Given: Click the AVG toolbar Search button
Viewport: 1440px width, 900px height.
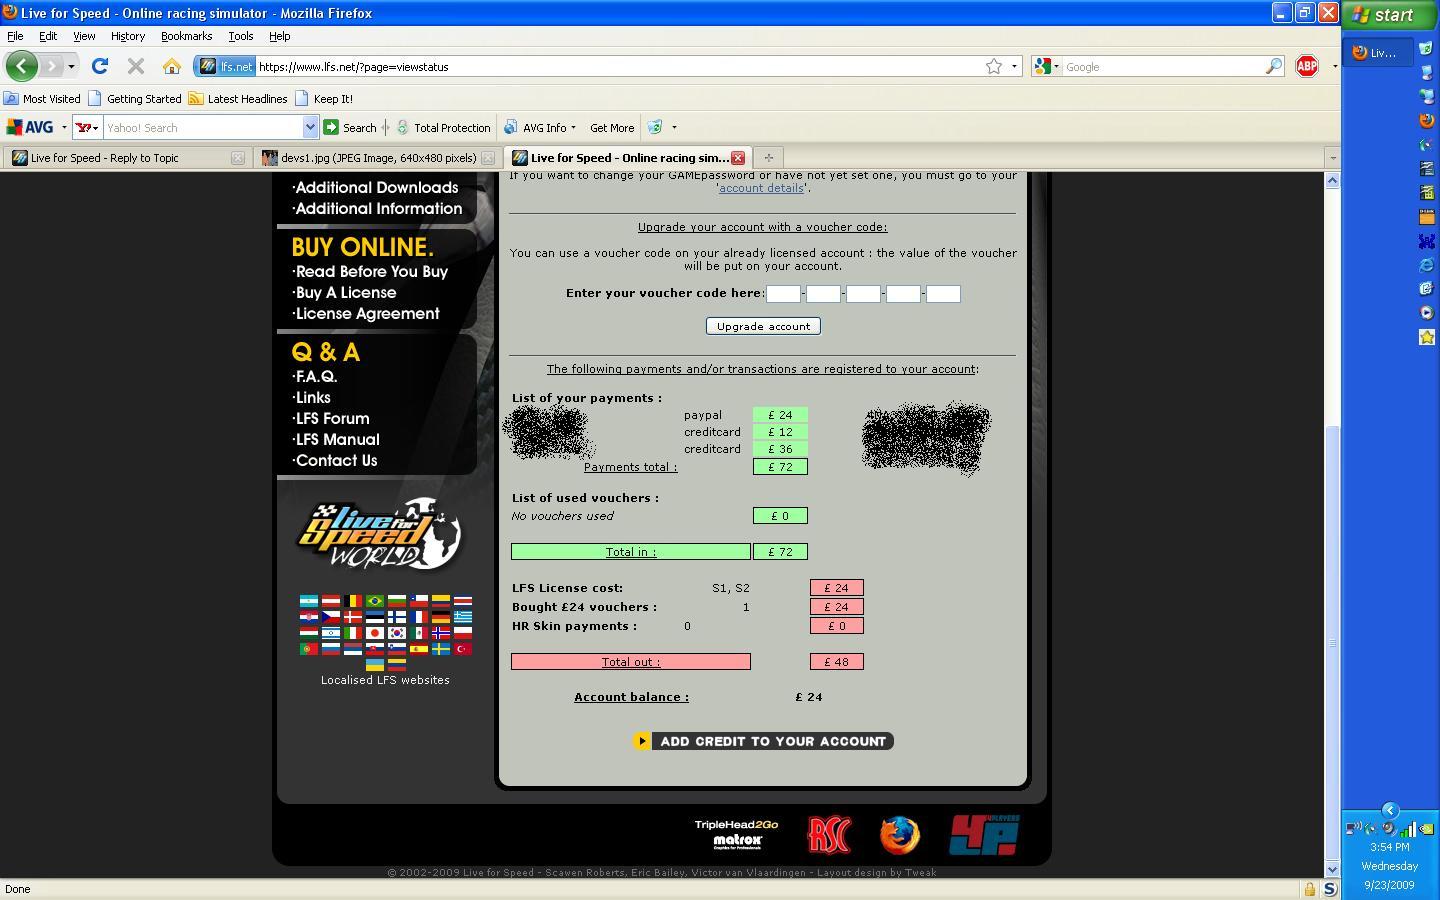Looking at the screenshot, I should click(350, 127).
